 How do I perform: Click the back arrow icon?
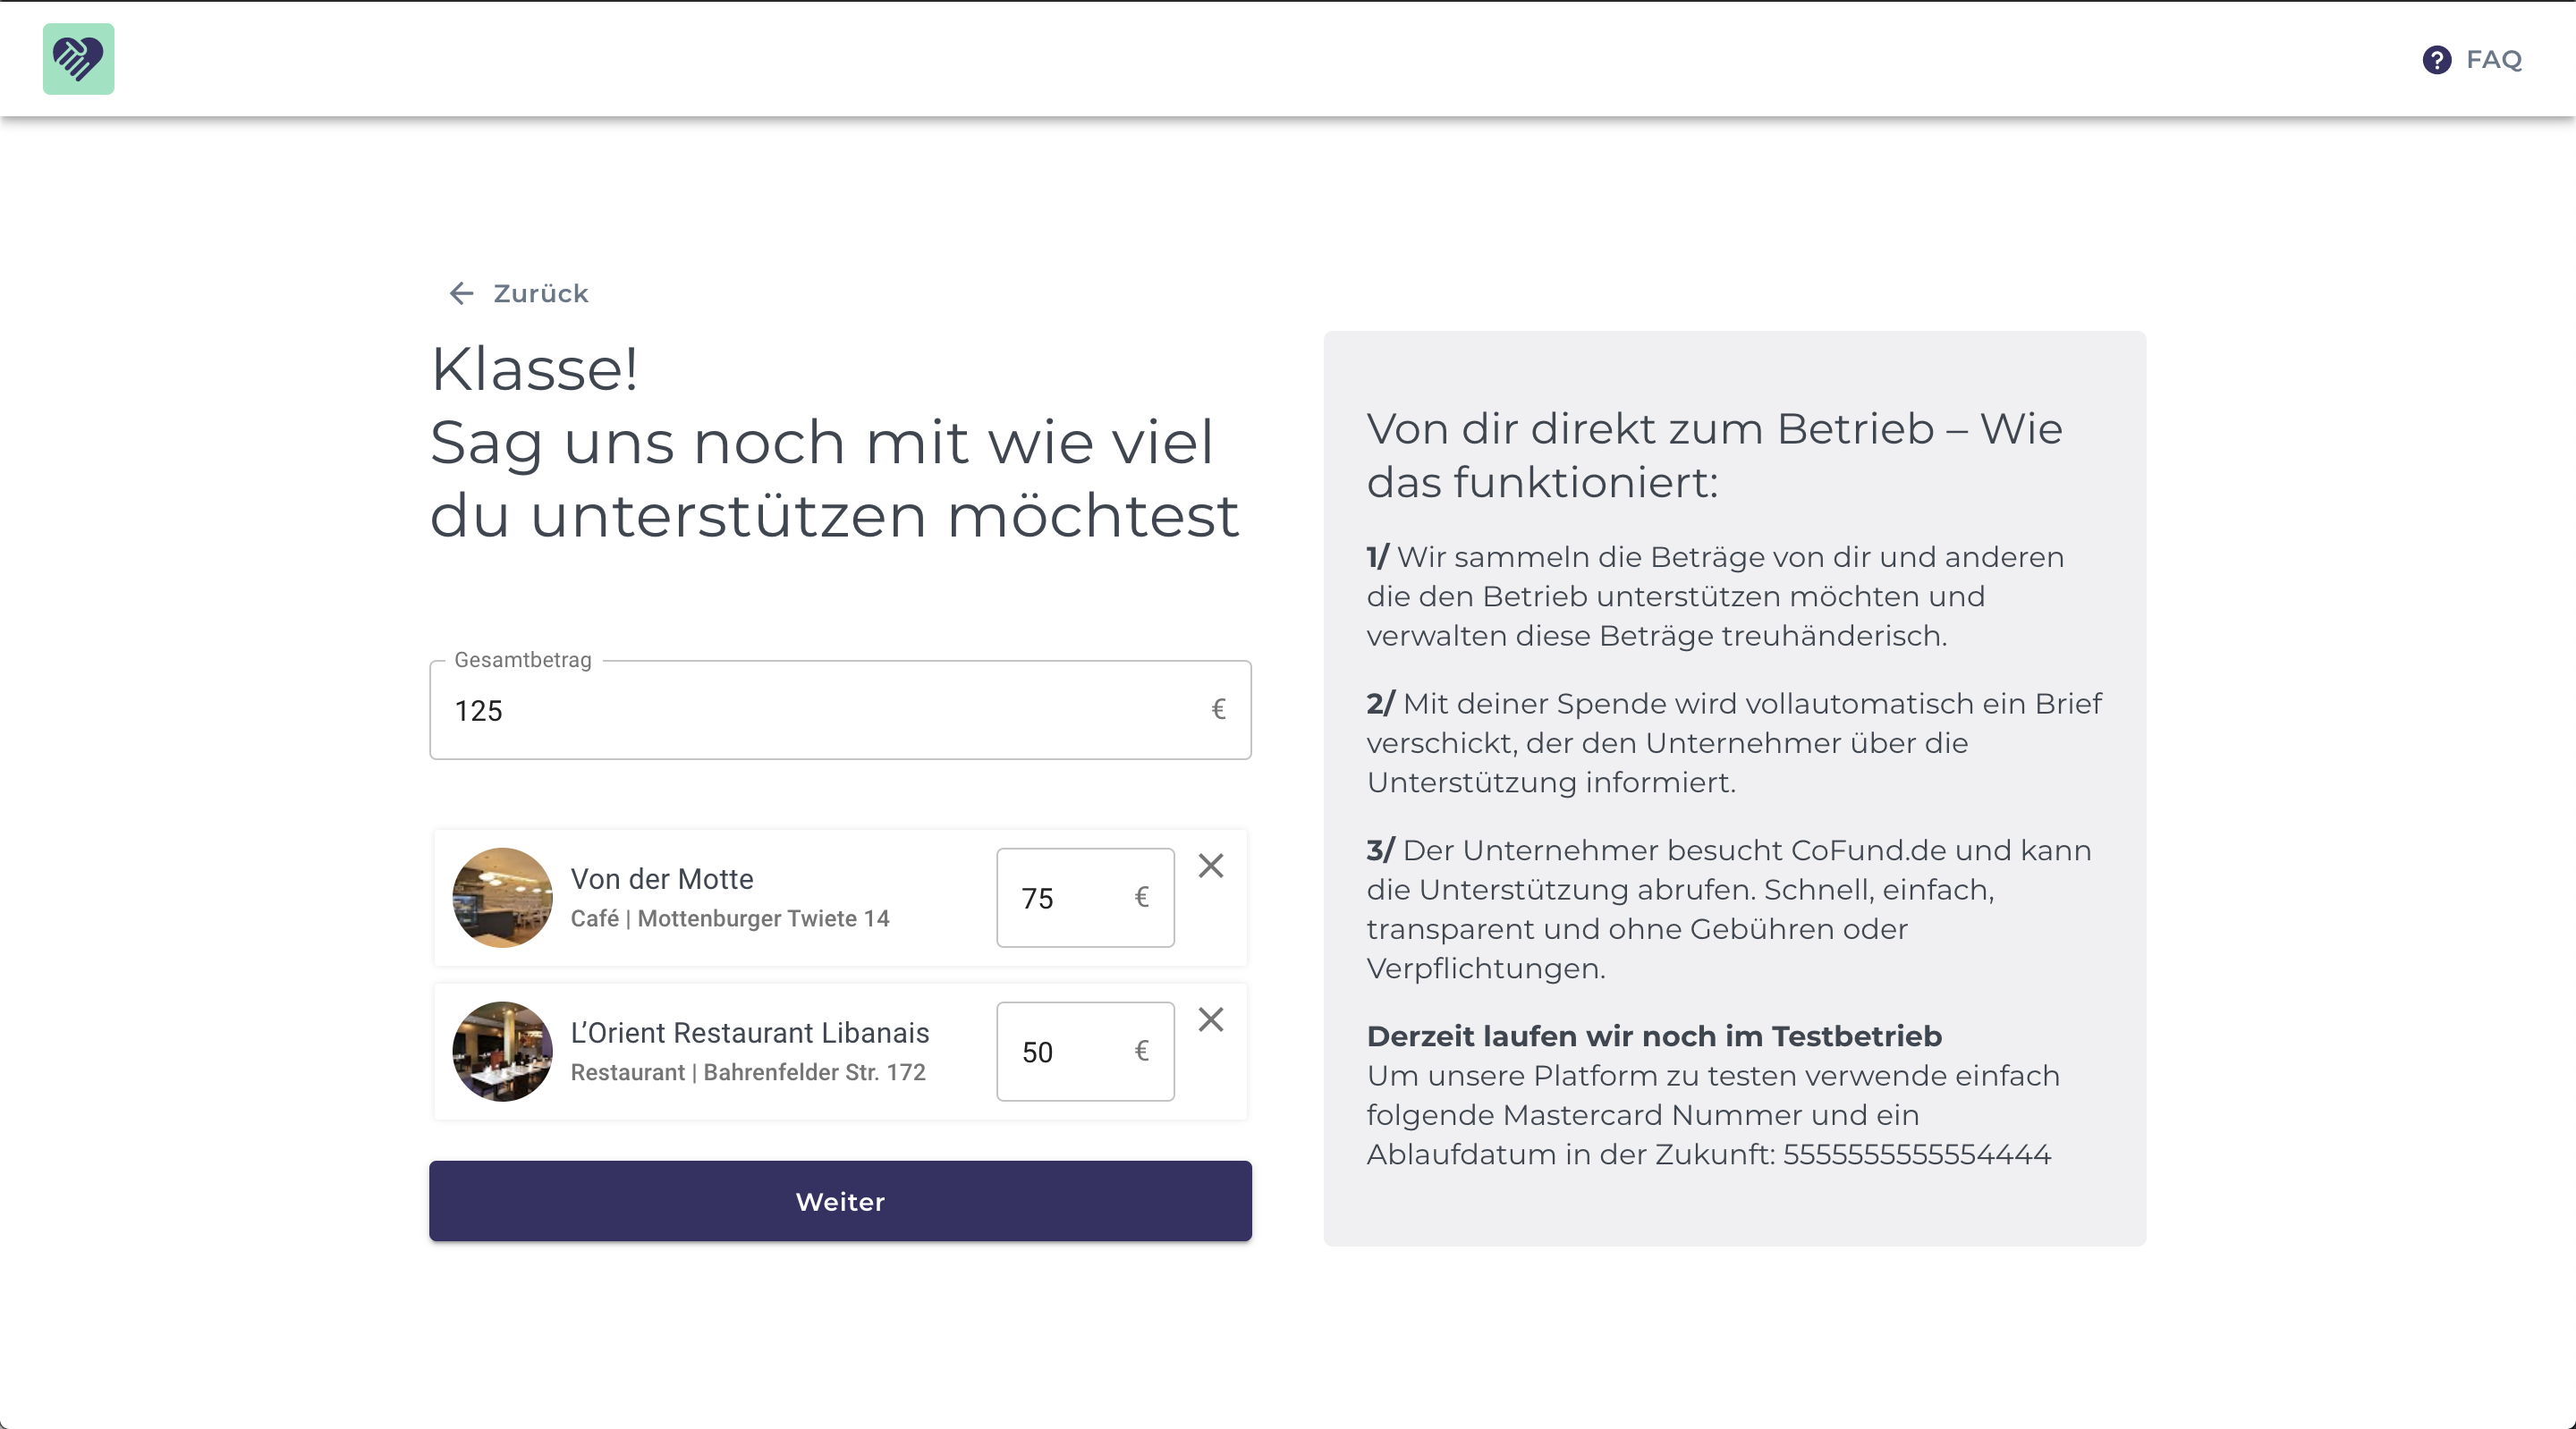[461, 293]
